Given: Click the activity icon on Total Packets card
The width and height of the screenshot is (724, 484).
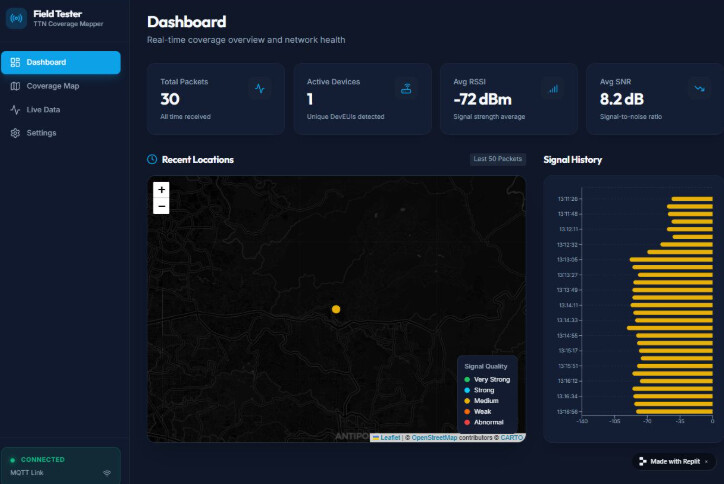Looking at the screenshot, I should click(260, 88).
